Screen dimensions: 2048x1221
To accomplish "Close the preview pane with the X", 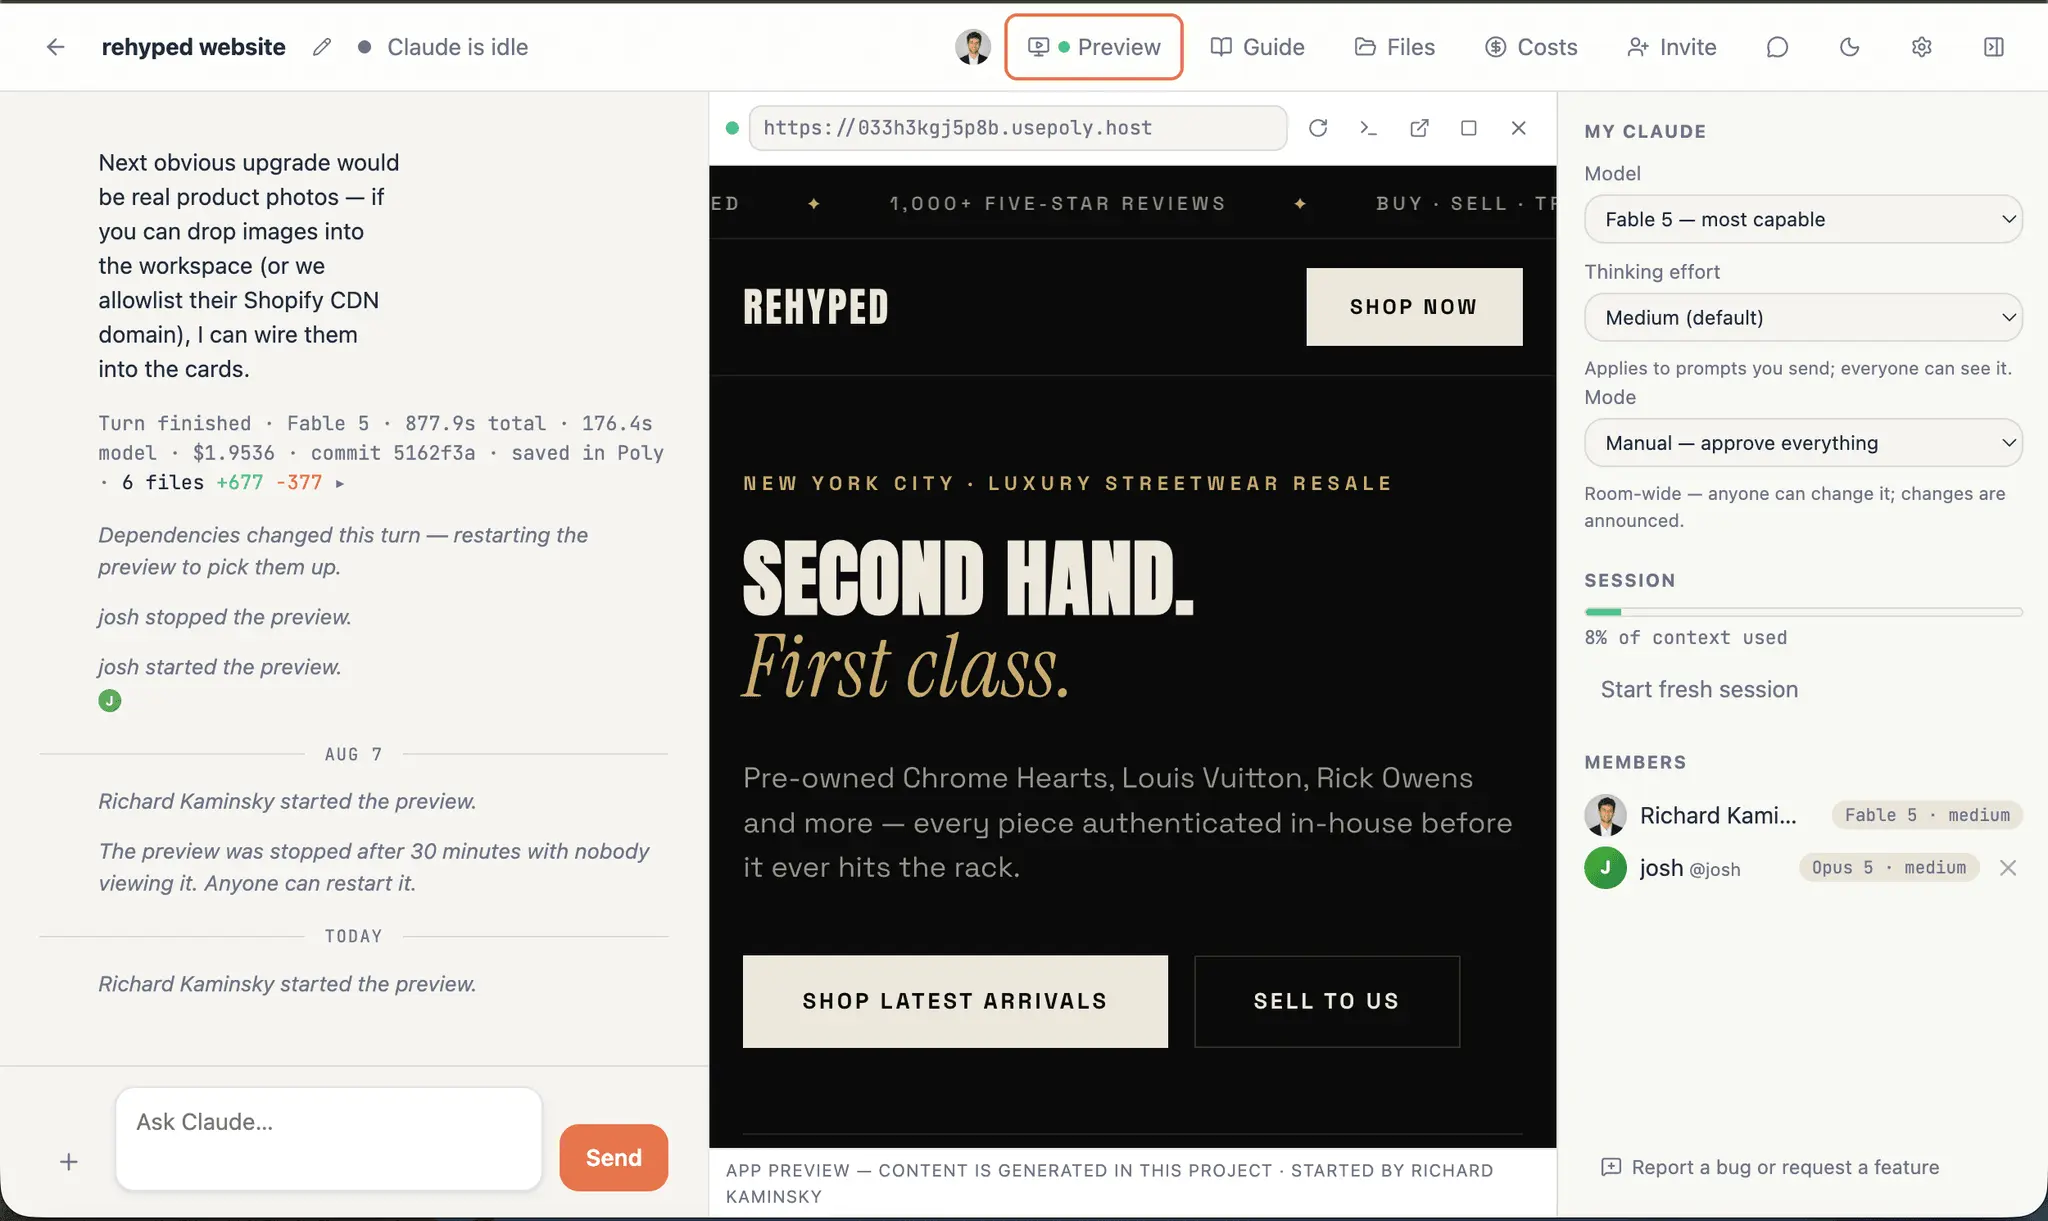I will [1519, 128].
